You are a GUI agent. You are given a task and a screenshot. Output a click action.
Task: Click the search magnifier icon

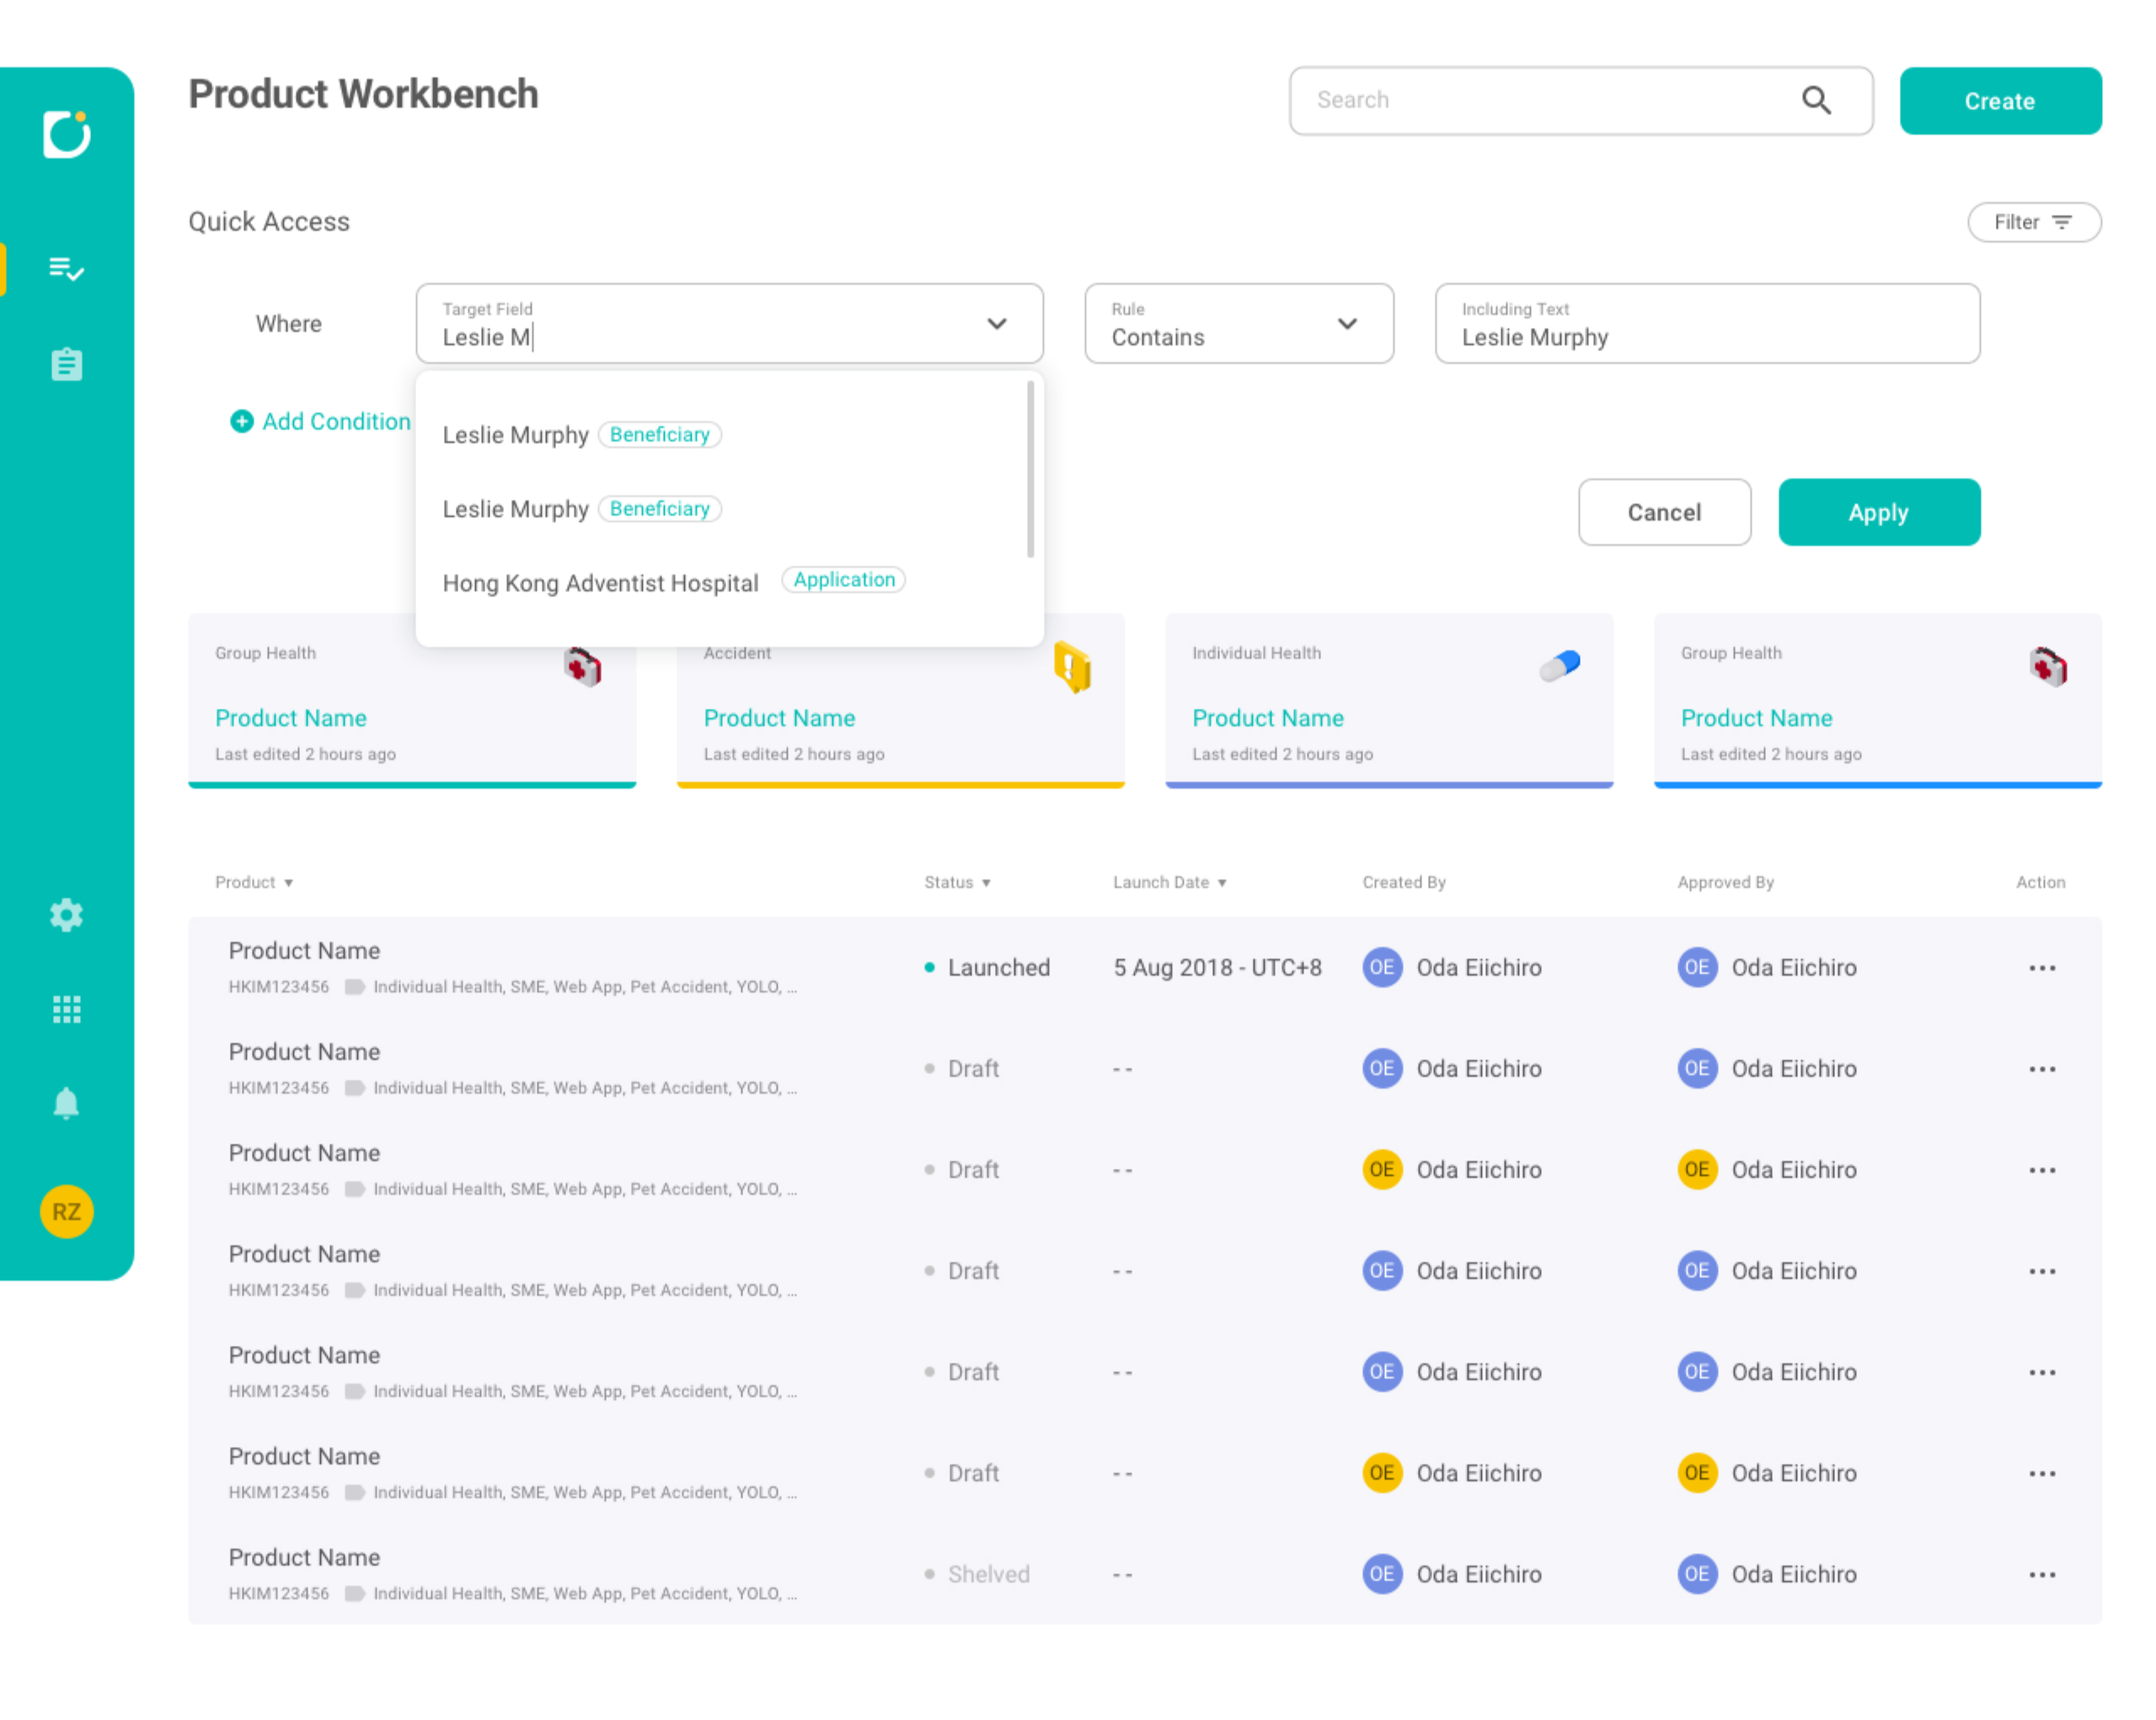(1815, 100)
